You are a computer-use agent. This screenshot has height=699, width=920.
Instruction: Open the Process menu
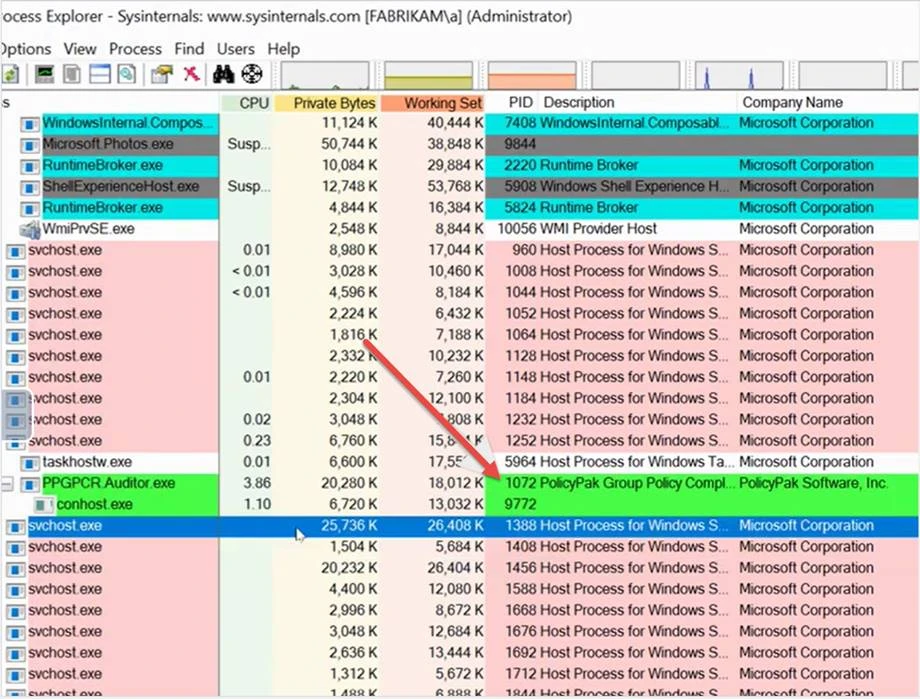135,49
